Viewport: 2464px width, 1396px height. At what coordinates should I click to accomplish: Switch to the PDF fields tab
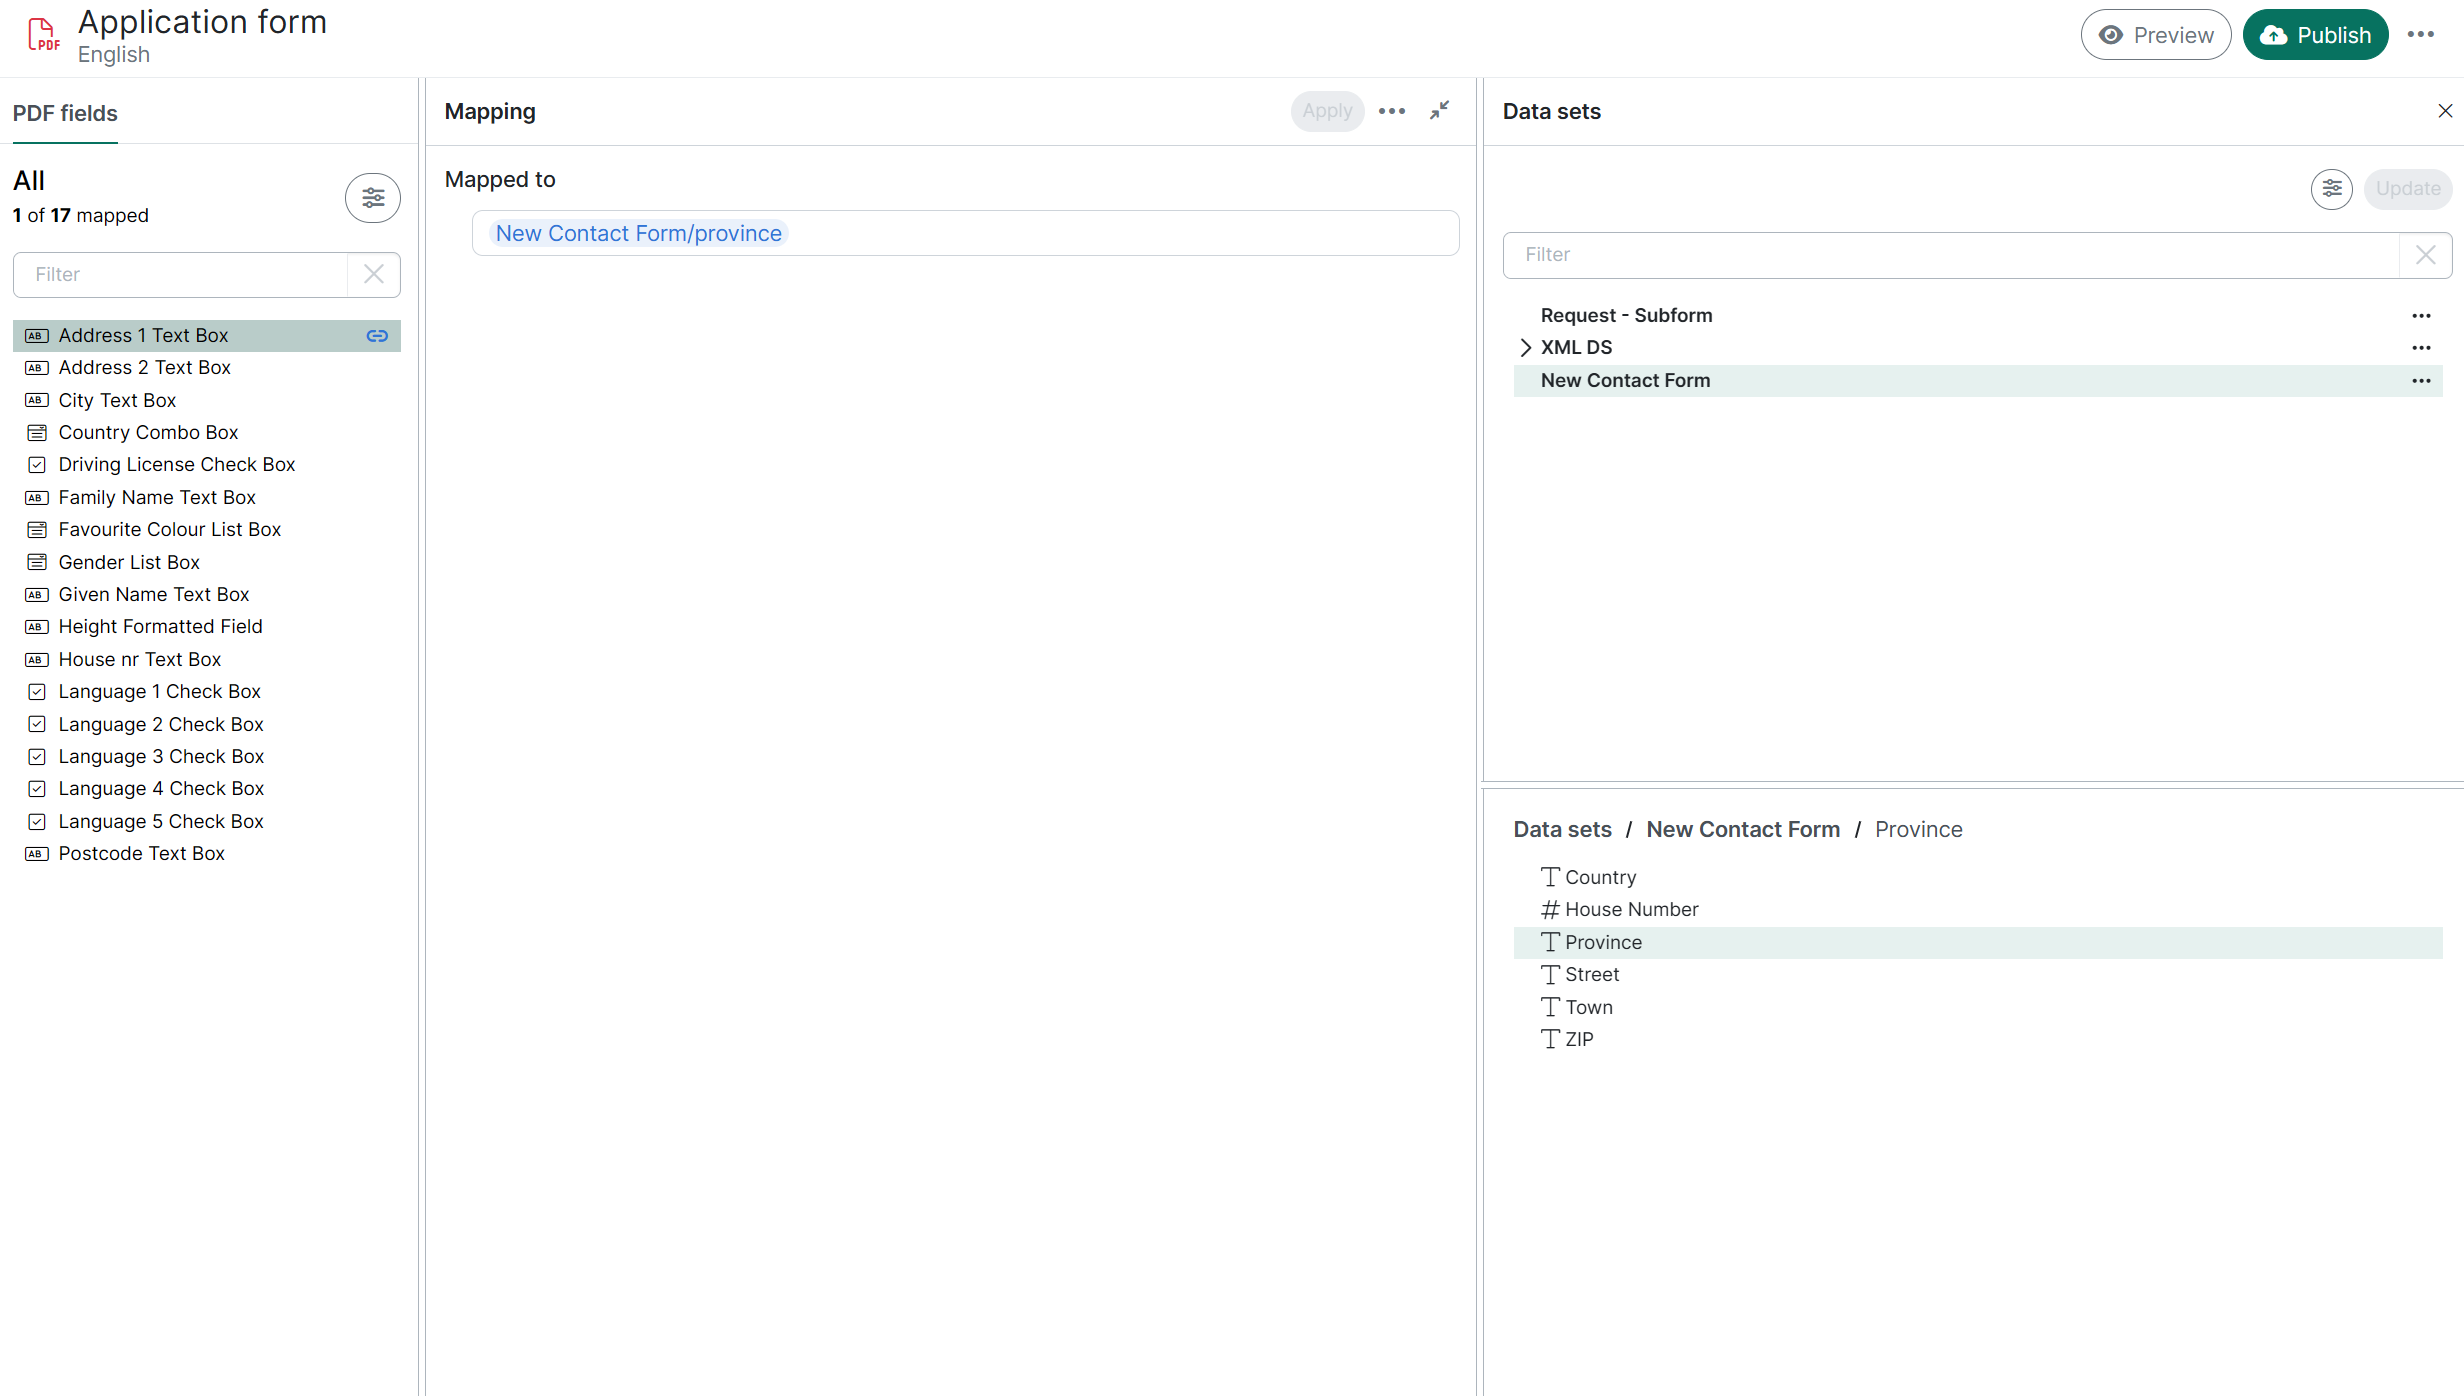[x=65, y=114]
